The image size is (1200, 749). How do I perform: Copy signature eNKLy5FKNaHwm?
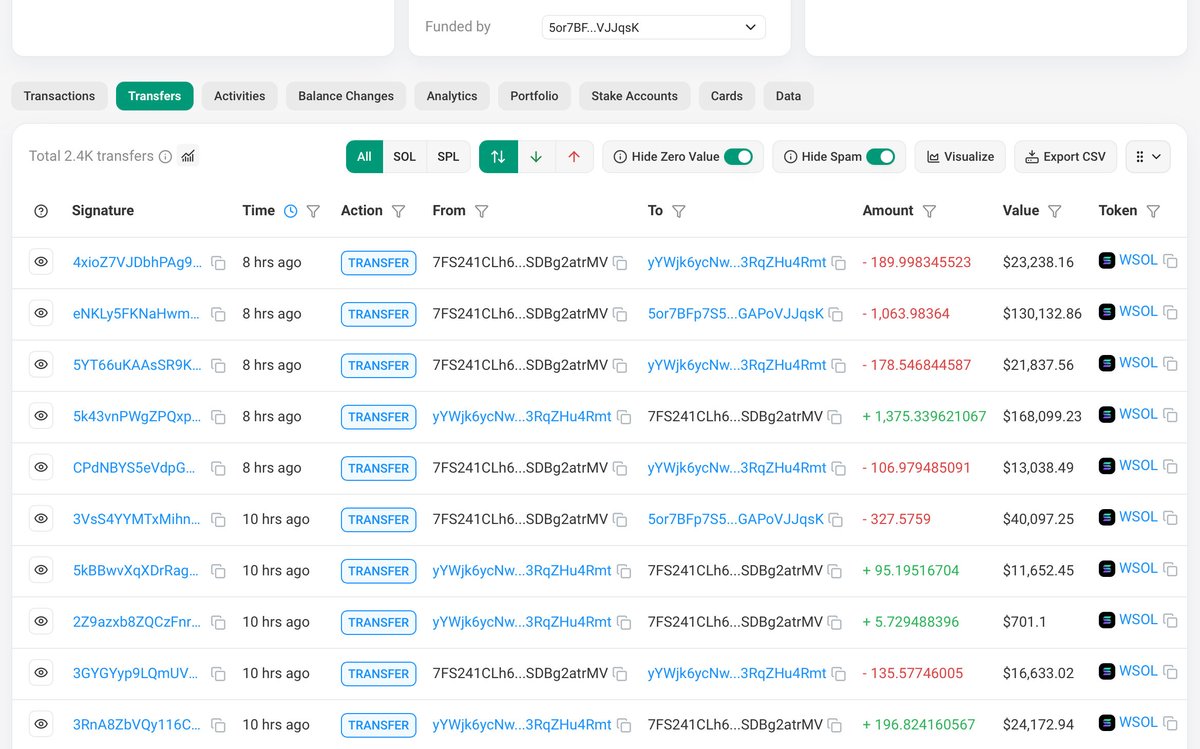coord(218,314)
